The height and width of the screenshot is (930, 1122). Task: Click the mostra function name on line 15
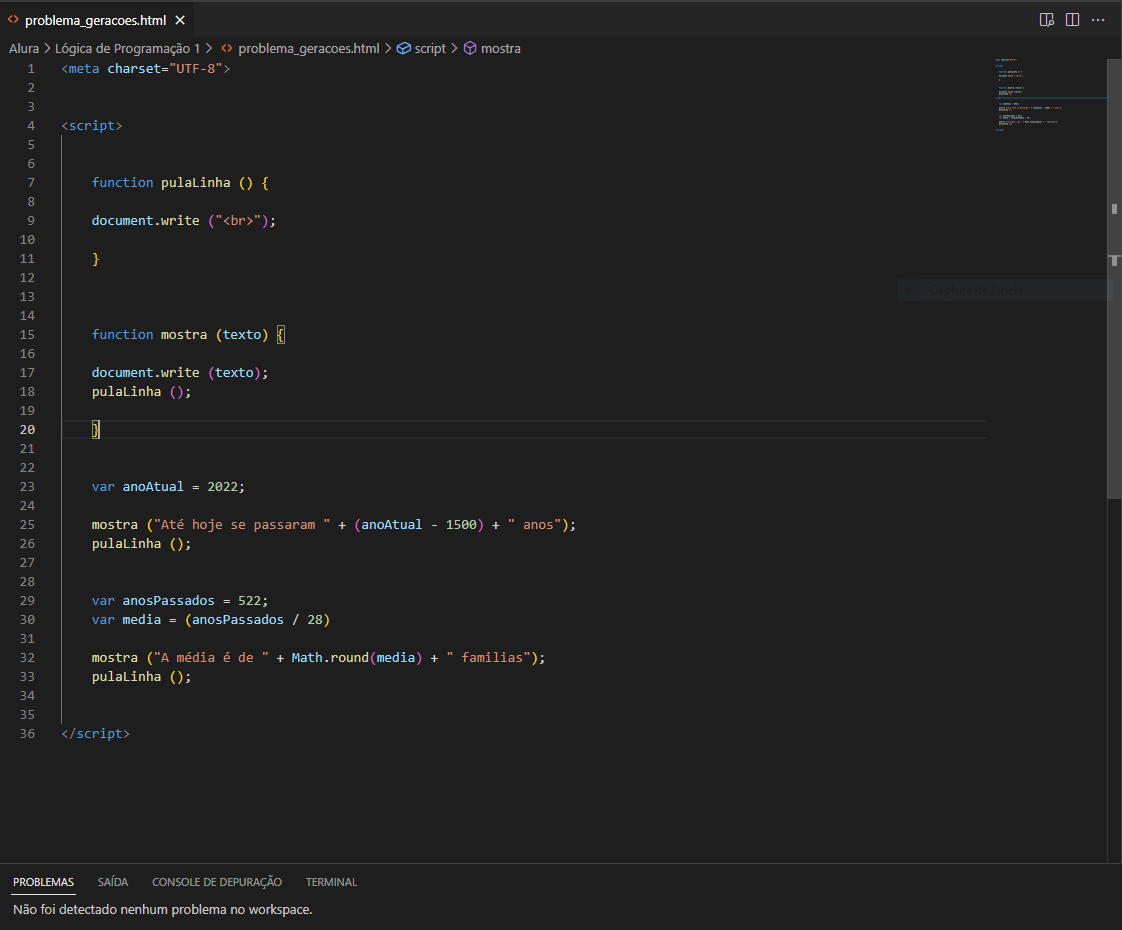[184, 335]
